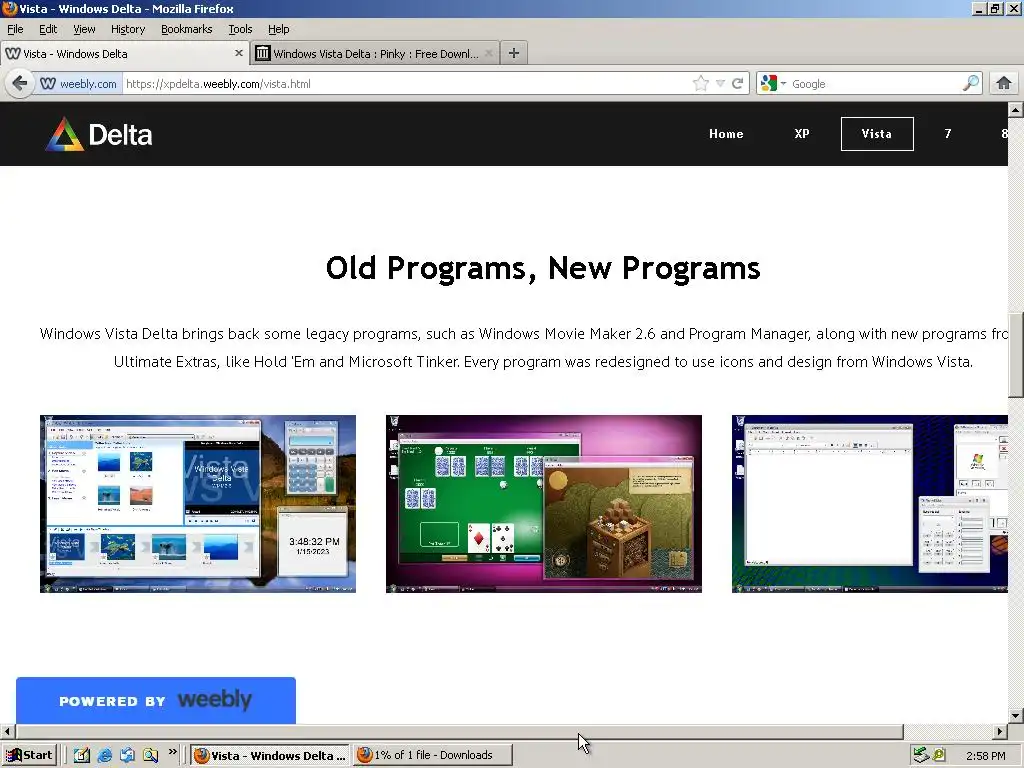Viewport: 1024px width, 768px height.
Task: Open the Movie Maker screenshot thumbnail
Action: pyautogui.click(x=198, y=504)
